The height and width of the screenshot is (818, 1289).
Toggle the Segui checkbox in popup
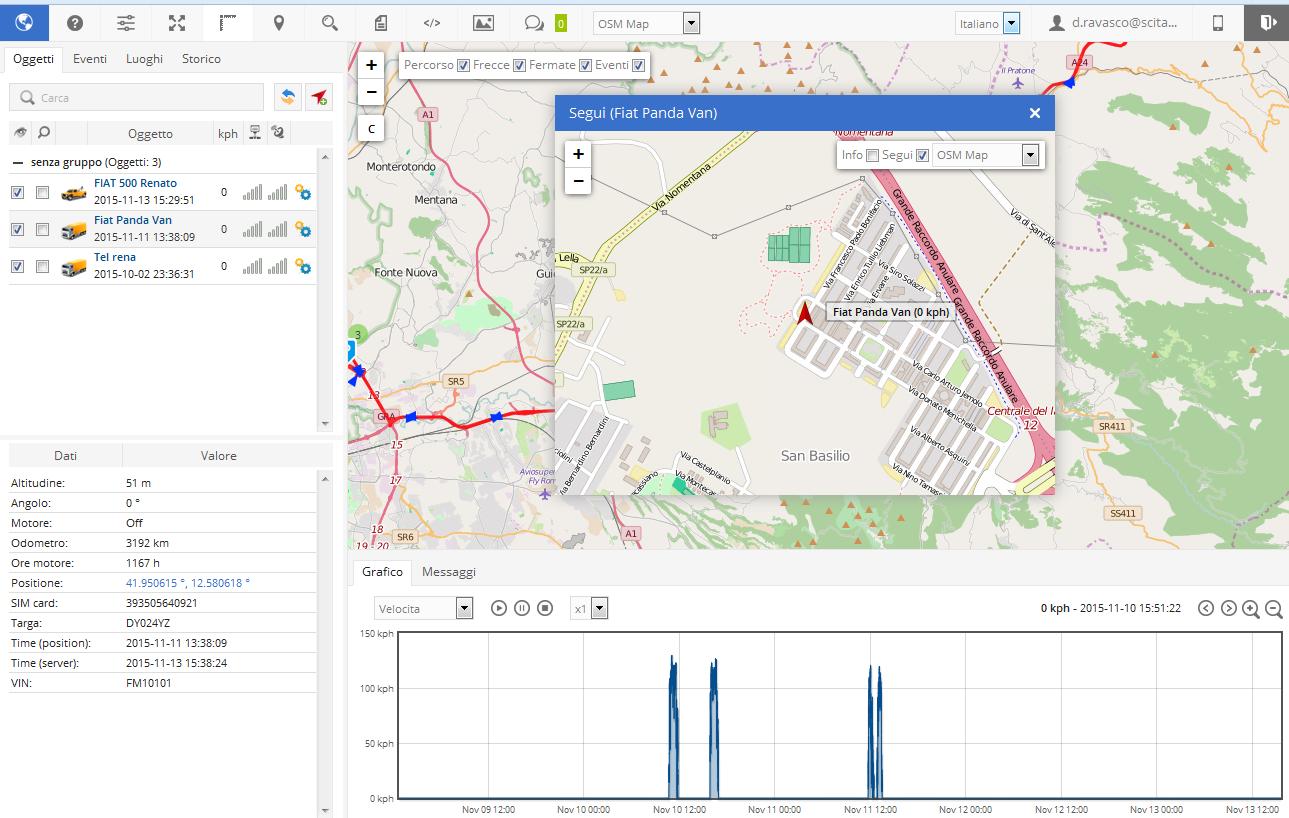tap(922, 155)
